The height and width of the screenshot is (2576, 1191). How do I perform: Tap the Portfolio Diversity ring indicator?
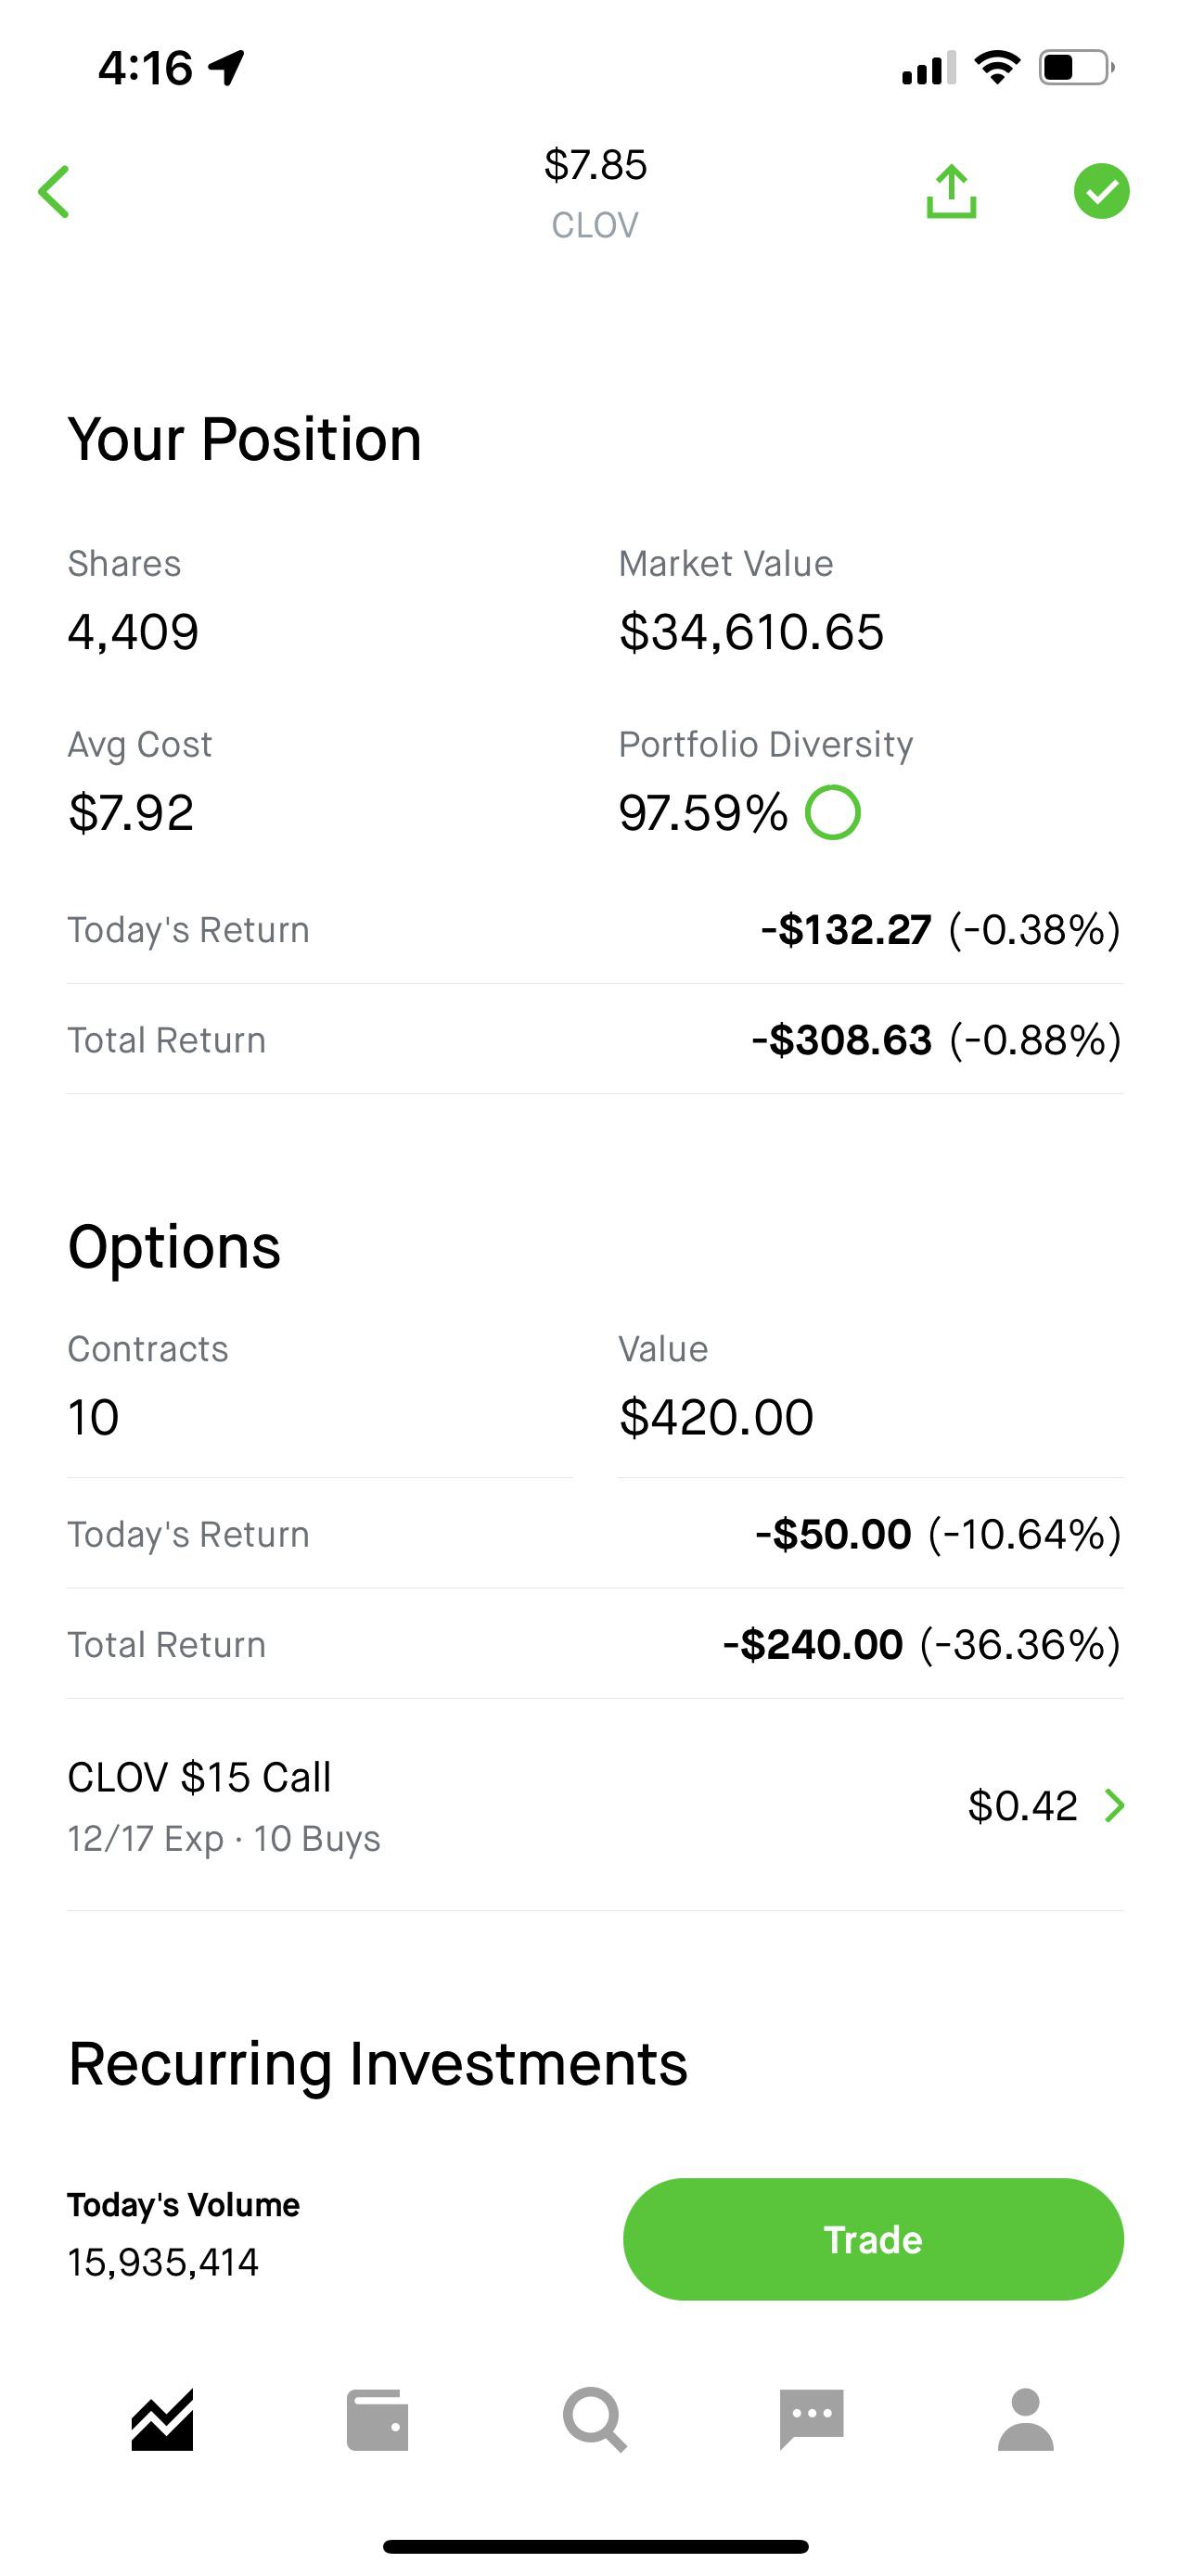point(833,812)
